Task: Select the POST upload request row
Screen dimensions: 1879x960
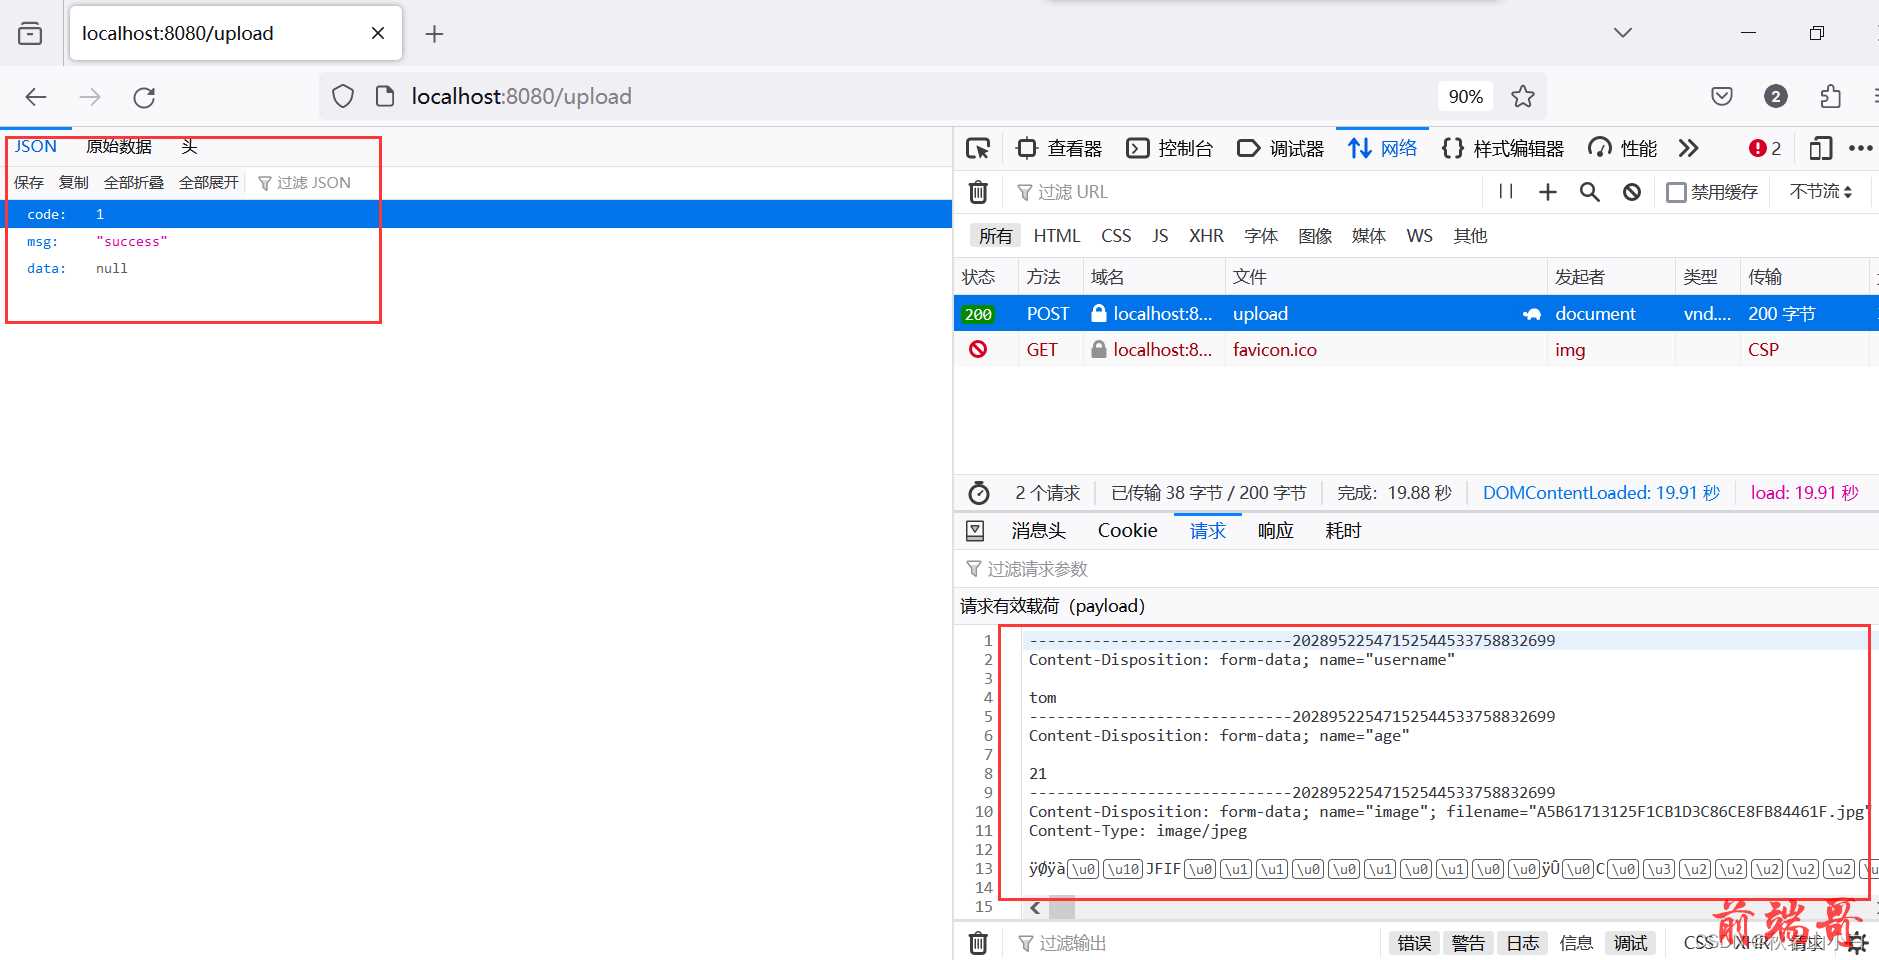Action: tap(1416, 314)
